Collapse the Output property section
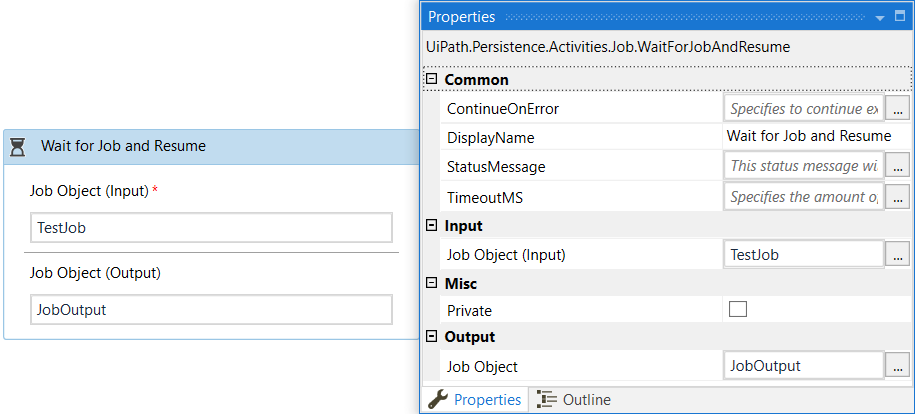The height and width of the screenshot is (414, 915). [431, 337]
